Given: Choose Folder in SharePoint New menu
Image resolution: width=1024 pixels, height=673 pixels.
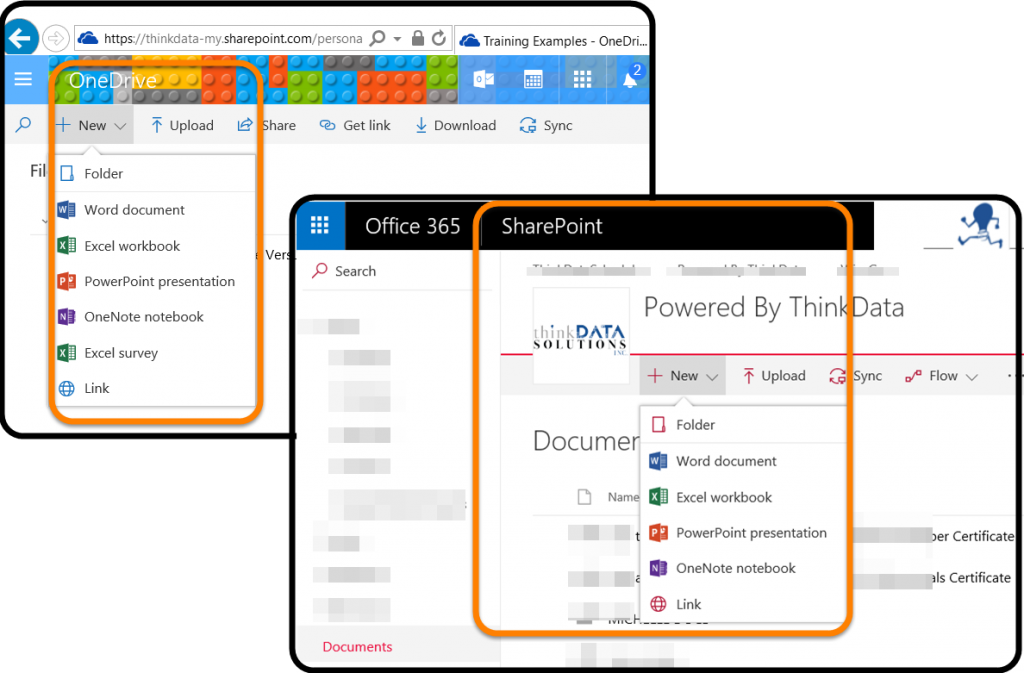Looking at the screenshot, I should click(743, 425).
